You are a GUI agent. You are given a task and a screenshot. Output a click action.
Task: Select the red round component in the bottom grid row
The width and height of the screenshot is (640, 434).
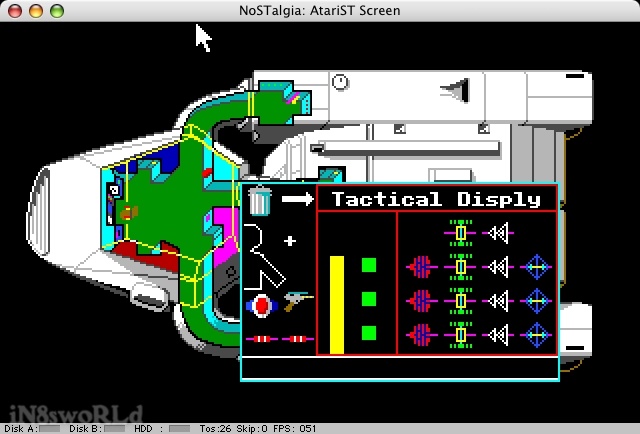(422, 335)
